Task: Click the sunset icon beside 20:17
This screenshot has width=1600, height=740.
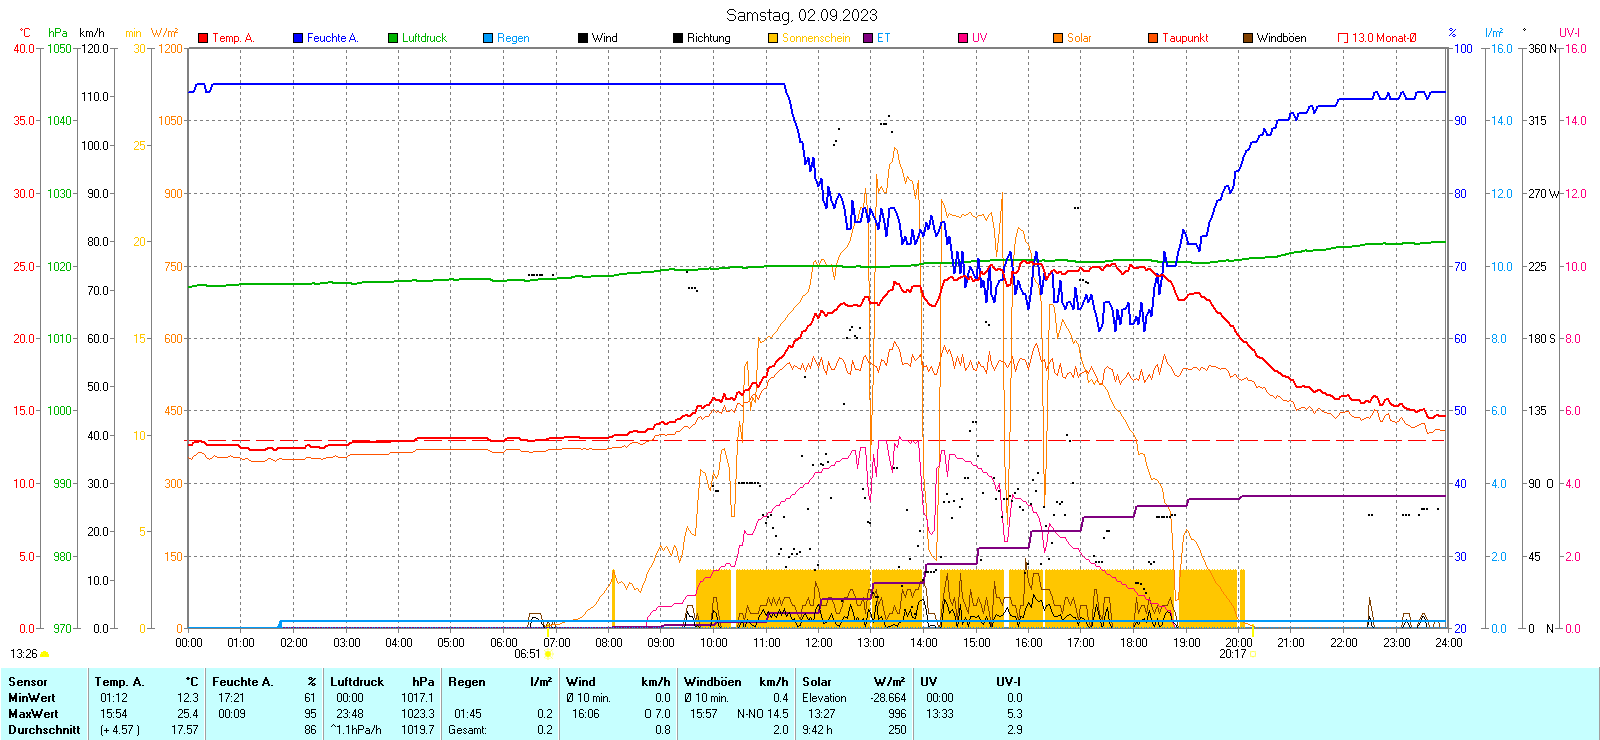Action: pyautogui.click(x=1253, y=654)
